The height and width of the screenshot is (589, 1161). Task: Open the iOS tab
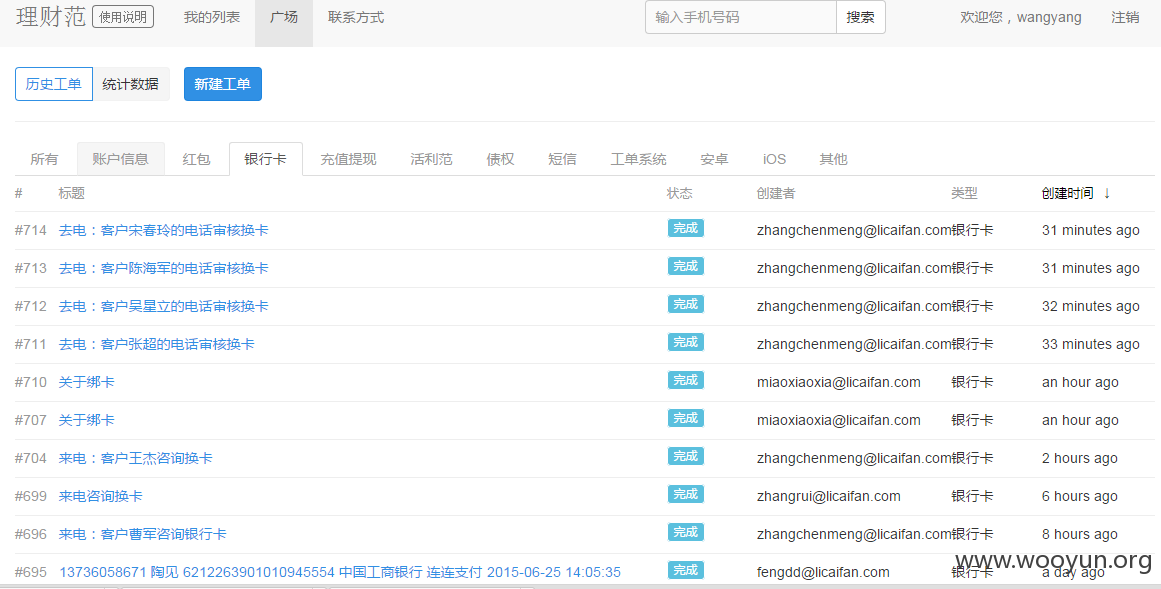[x=774, y=159]
